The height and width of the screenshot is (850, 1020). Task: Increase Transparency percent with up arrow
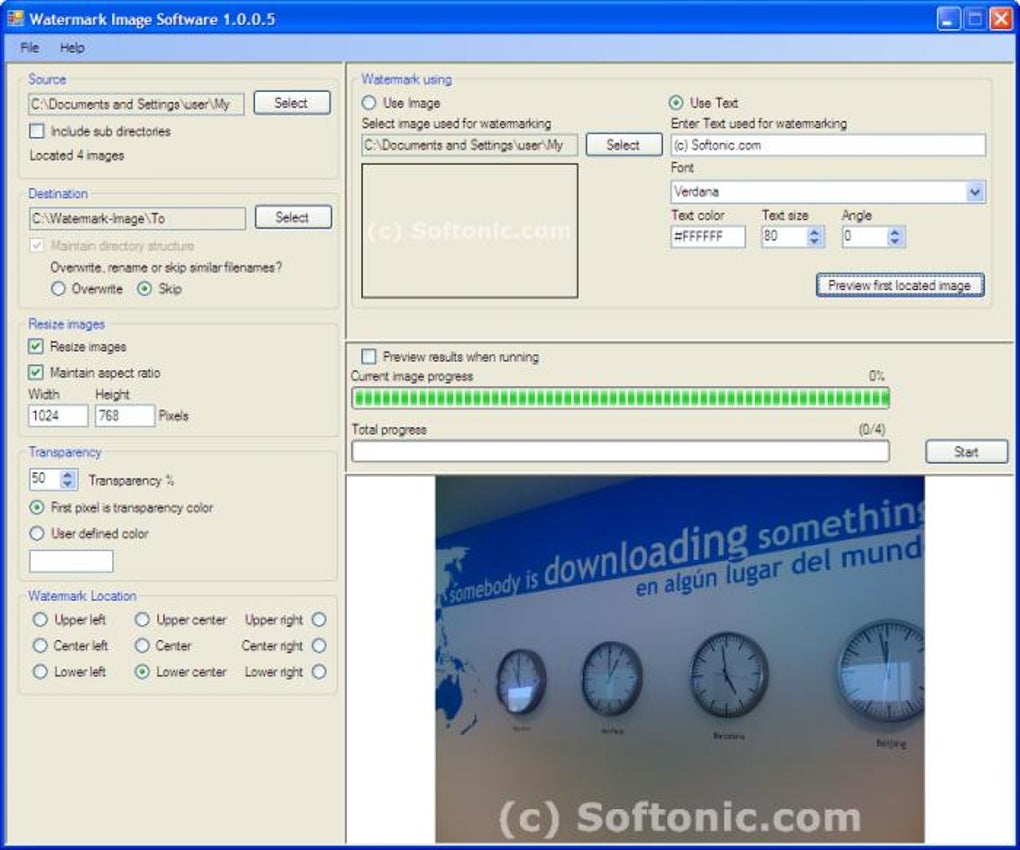[x=68, y=475]
